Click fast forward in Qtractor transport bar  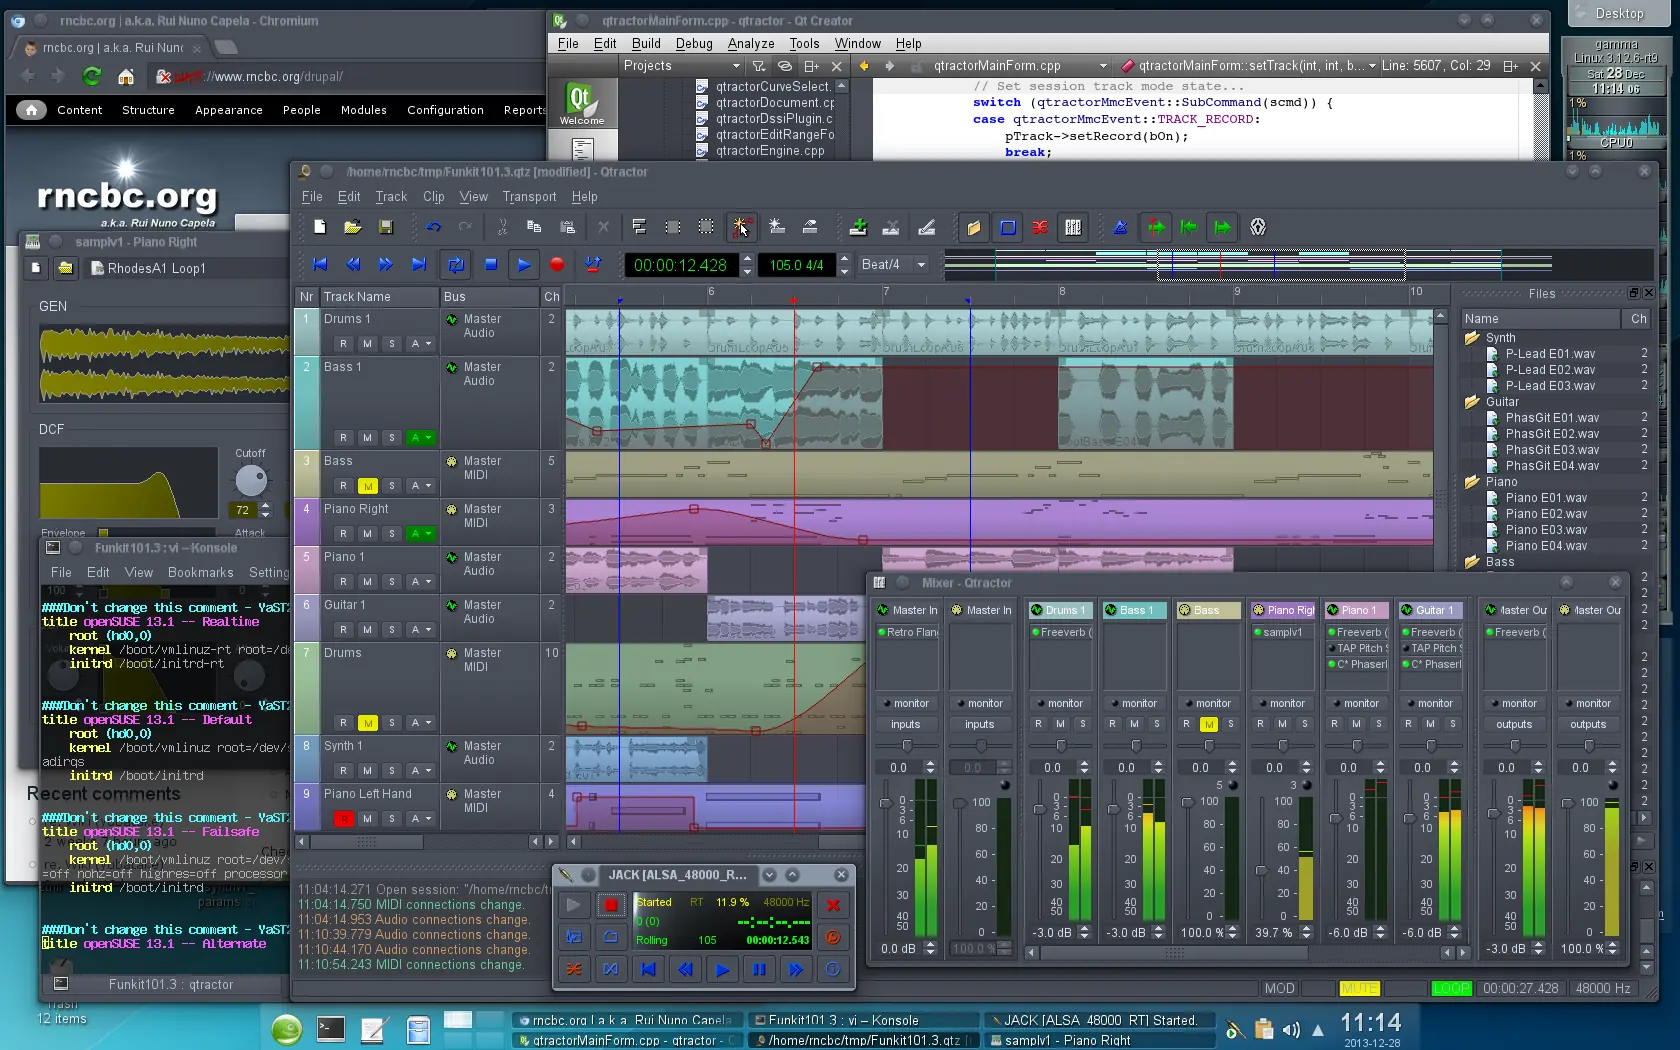click(x=386, y=265)
